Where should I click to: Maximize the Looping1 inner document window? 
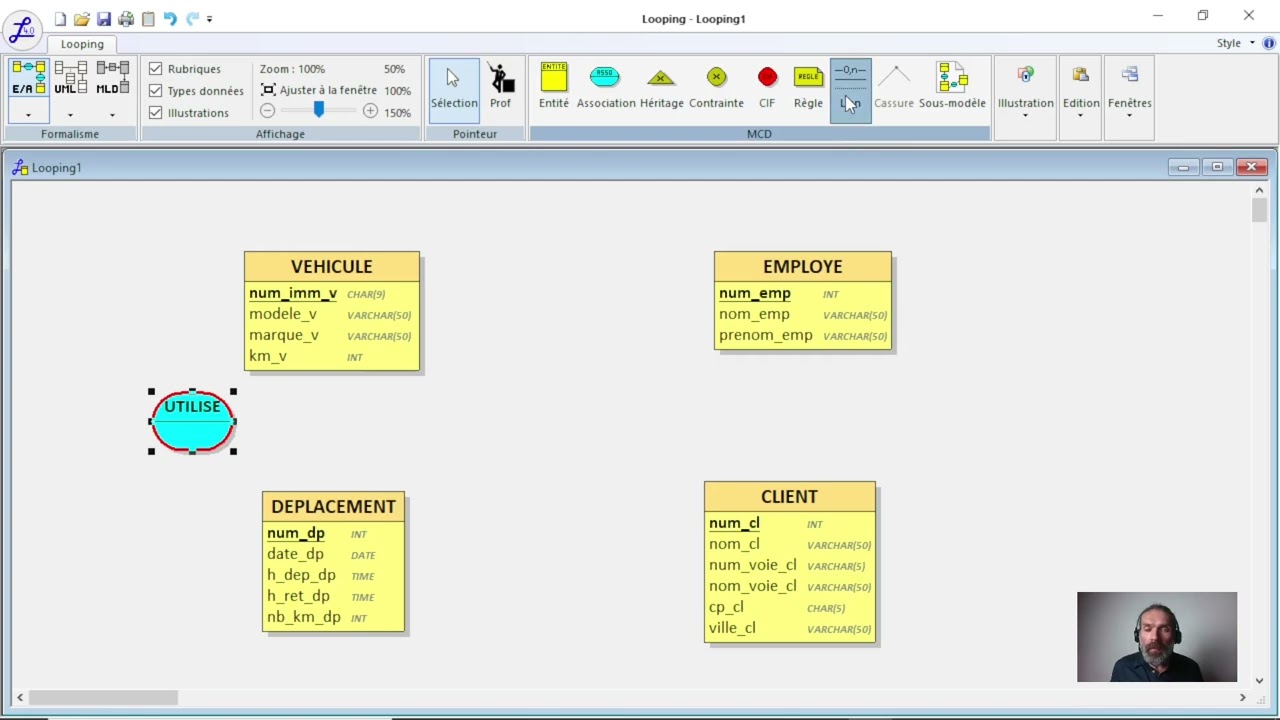pyautogui.click(x=1217, y=167)
